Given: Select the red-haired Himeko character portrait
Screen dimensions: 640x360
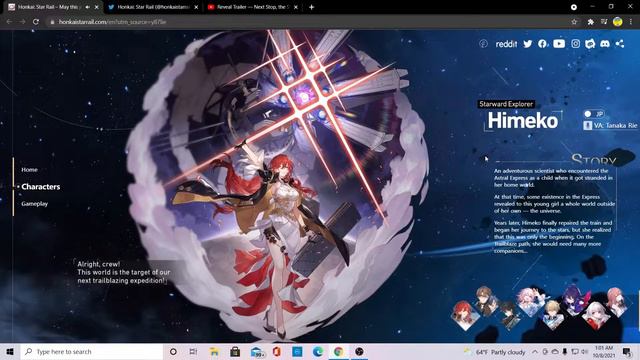Looking at the screenshot, I should click(x=464, y=315).
